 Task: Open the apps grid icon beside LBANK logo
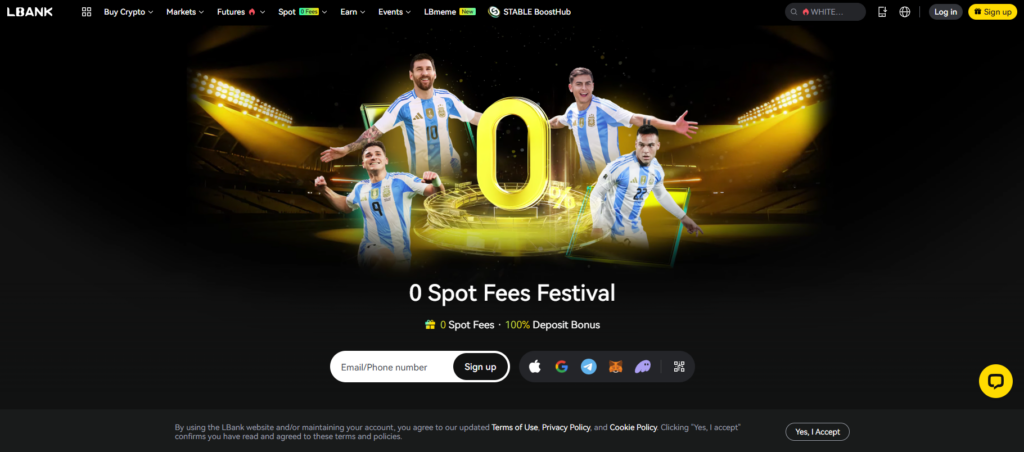86,12
